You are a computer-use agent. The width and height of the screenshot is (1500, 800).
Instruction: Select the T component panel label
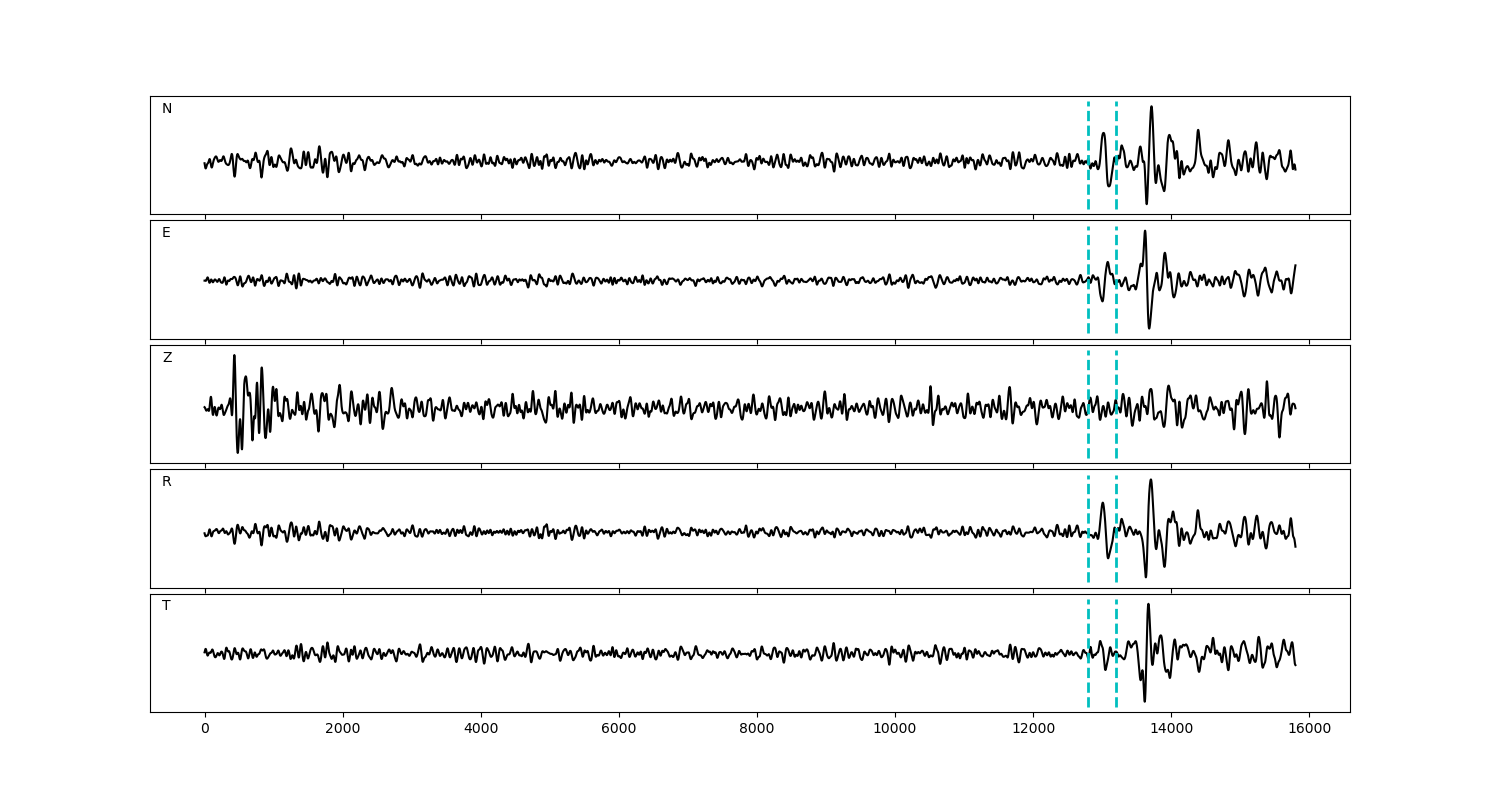pyautogui.click(x=166, y=606)
